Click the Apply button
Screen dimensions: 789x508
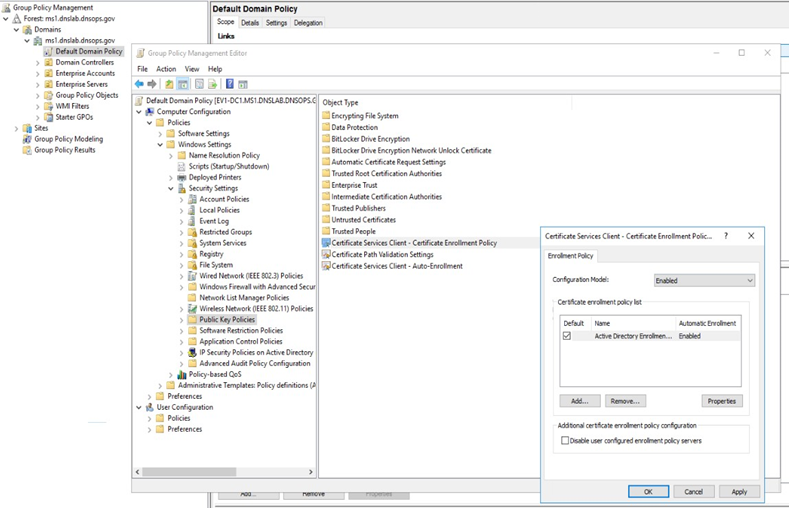[x=739, y=492]
